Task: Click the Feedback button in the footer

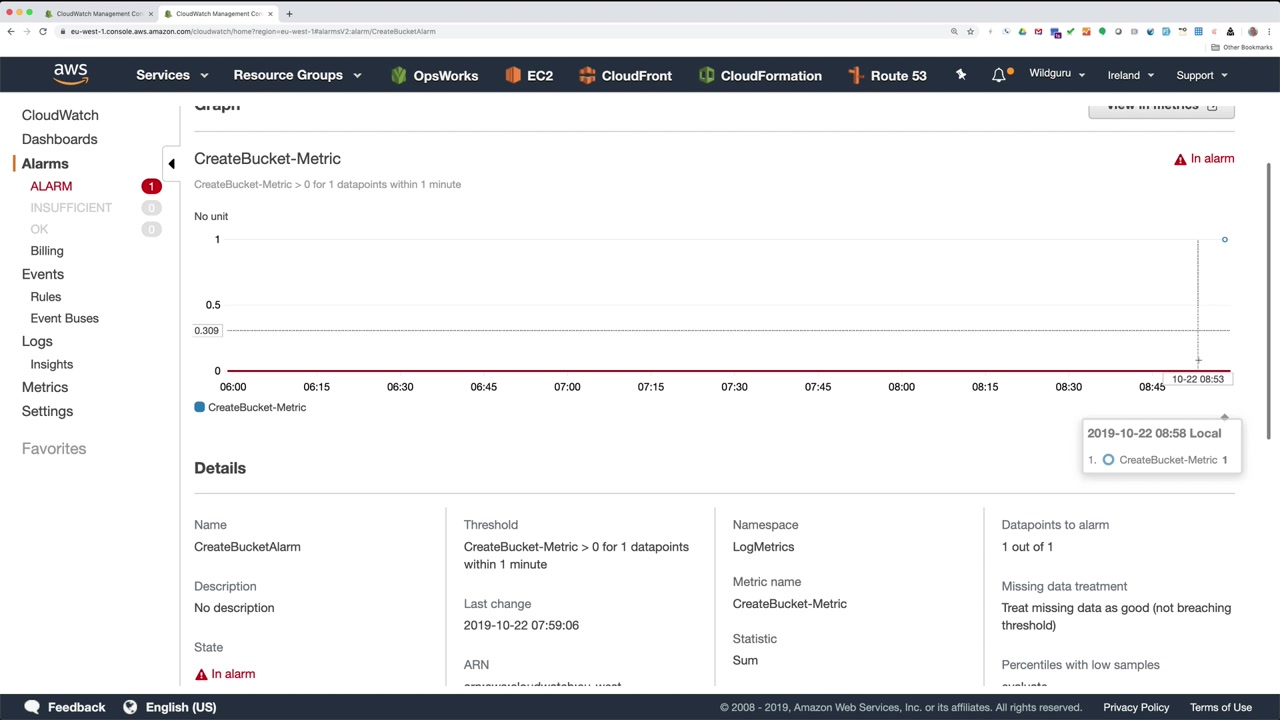Action: pos(65,707)
